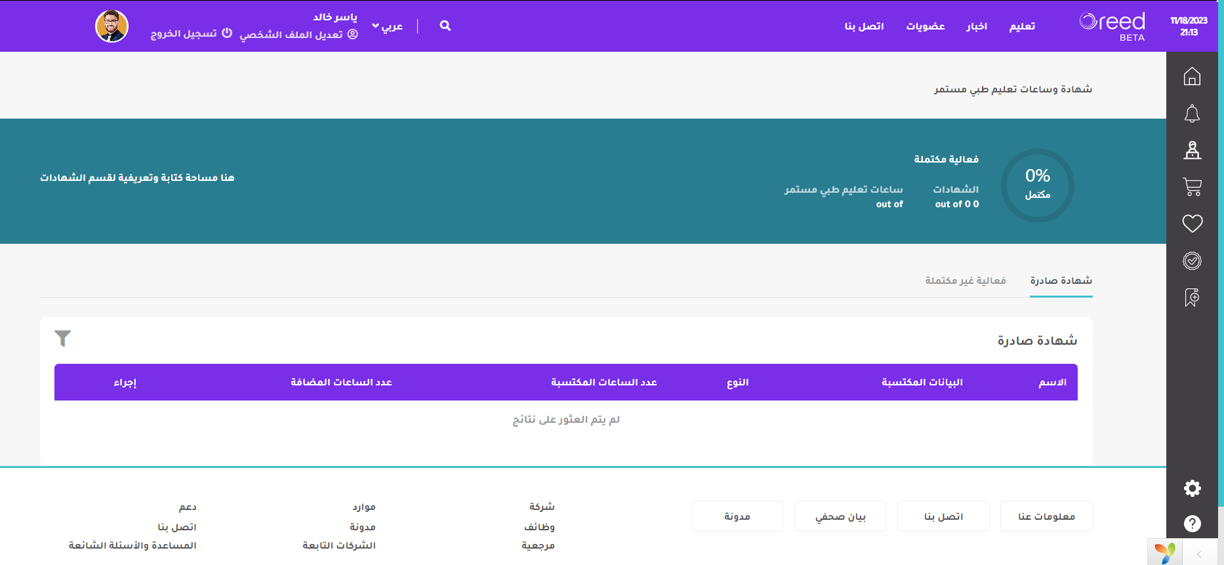Click الاسم column header
1224x565 pixels.
1052,383
